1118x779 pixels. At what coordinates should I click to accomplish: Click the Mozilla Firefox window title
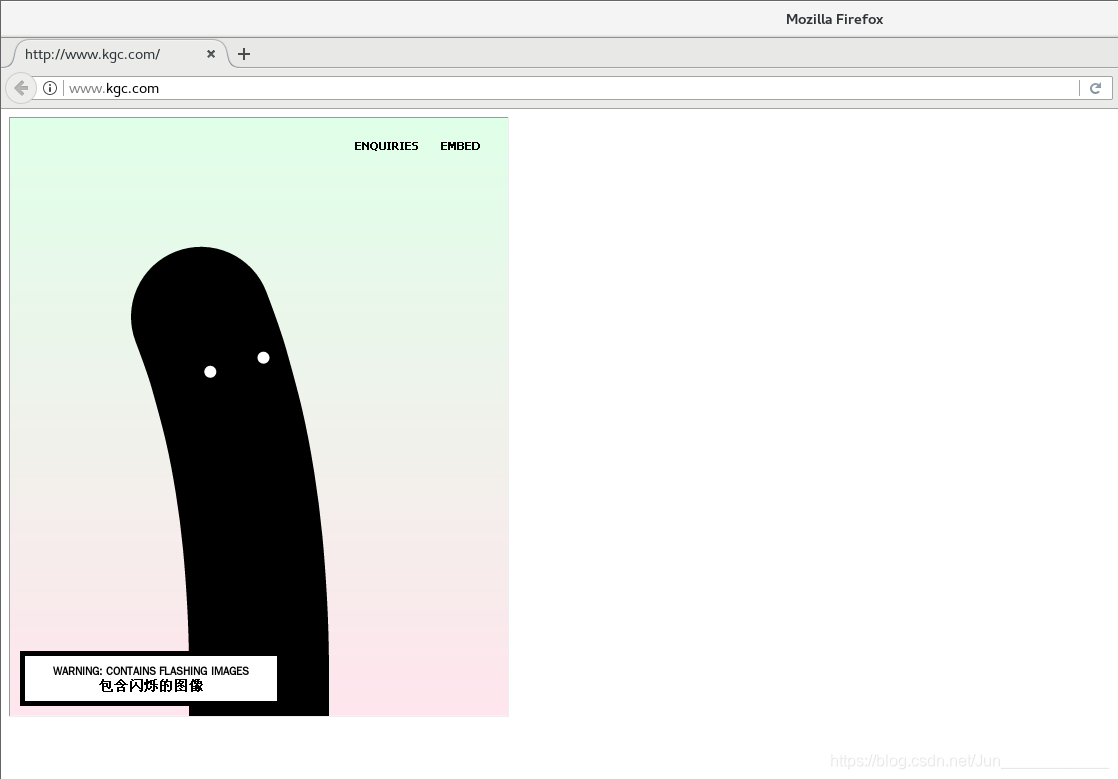834,19
